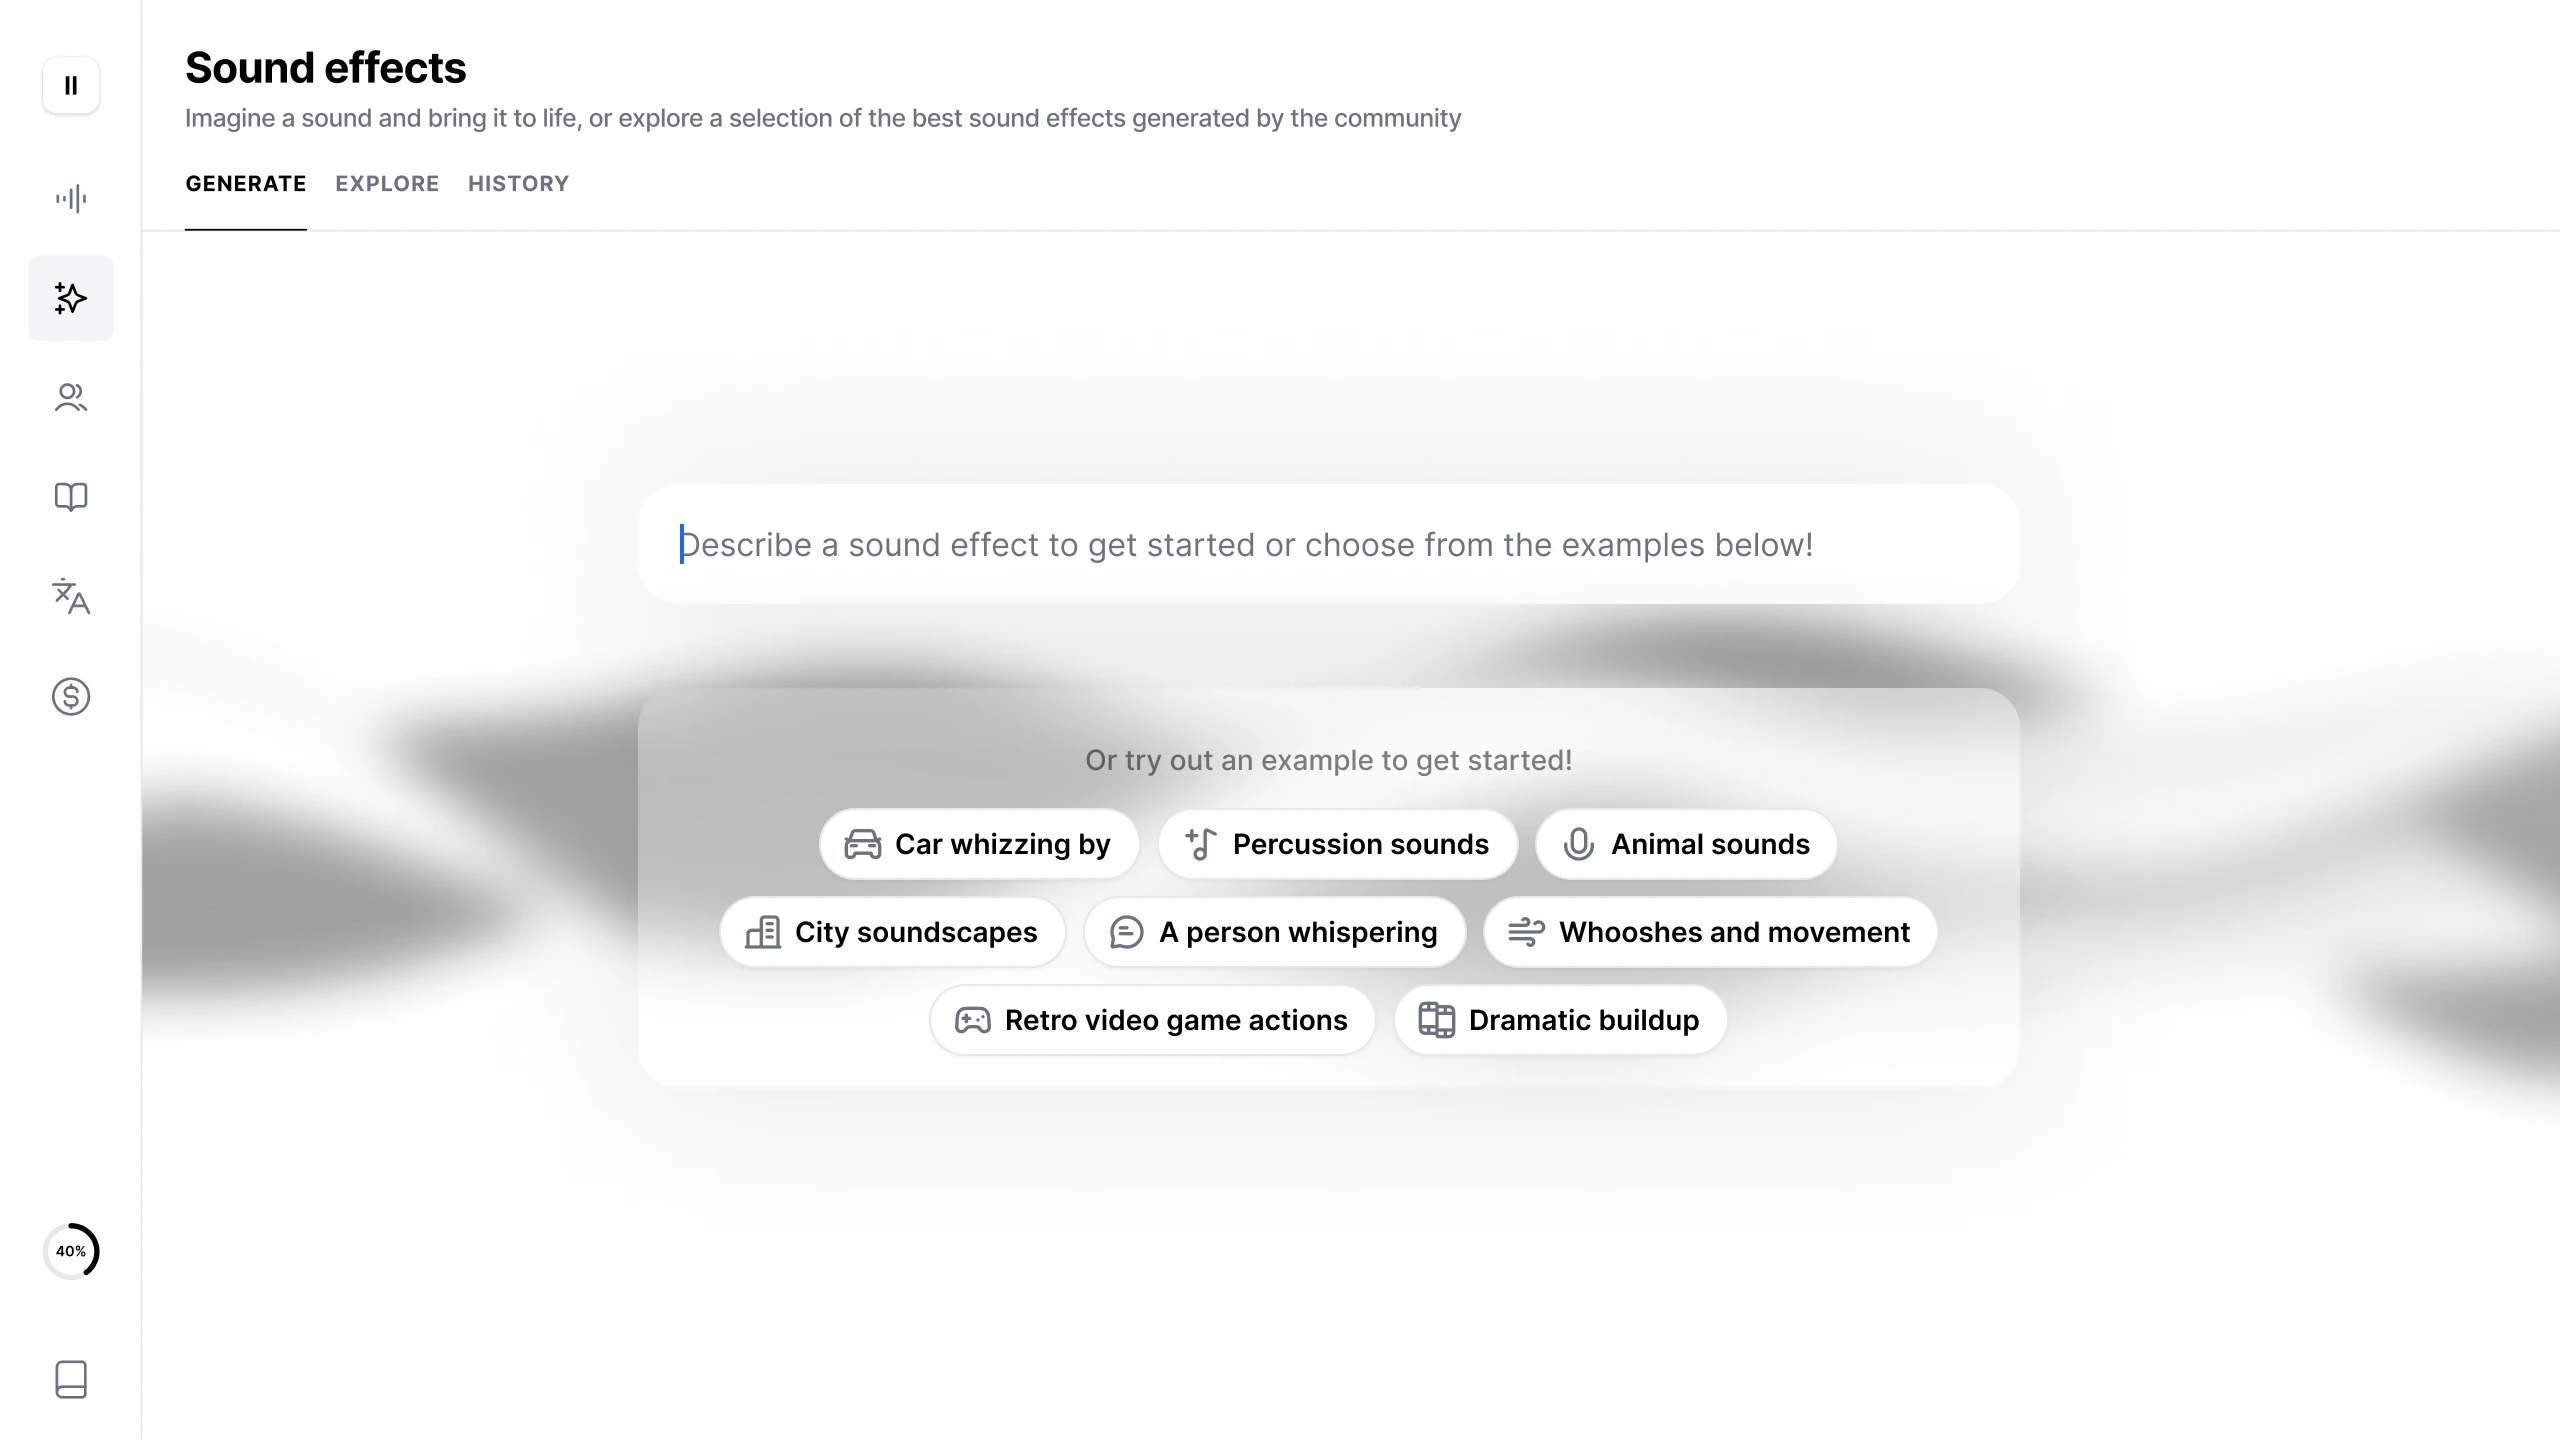Open the History tab
The image size is (2560, 1440).
coord(518,184)
